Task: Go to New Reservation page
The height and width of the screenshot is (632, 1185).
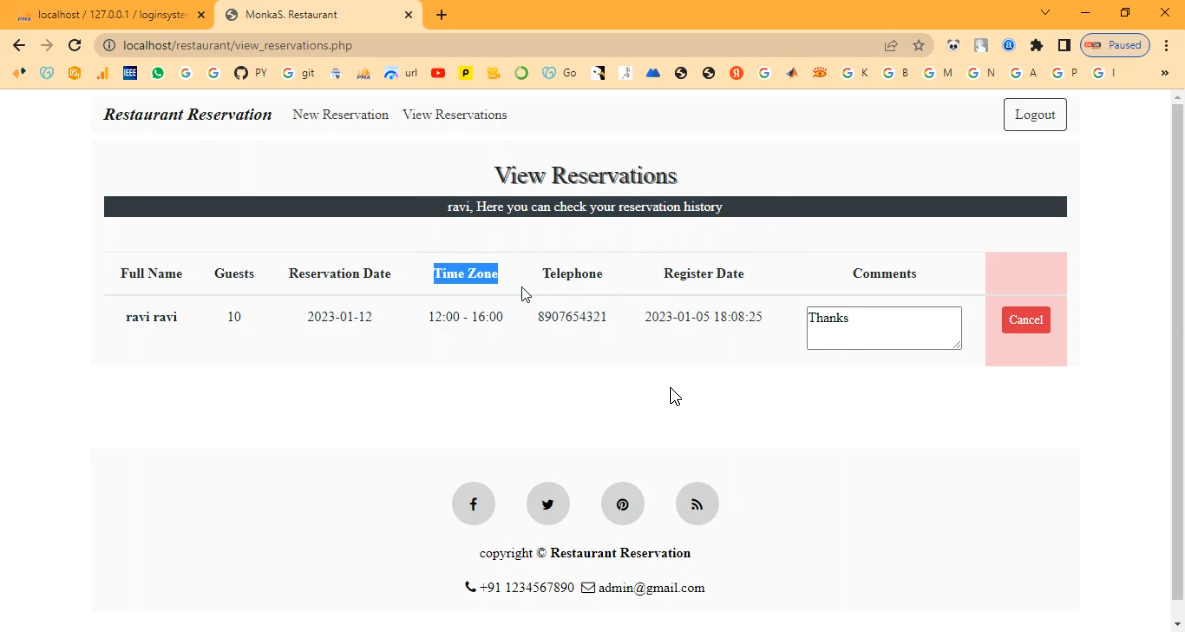Action: 340,115
